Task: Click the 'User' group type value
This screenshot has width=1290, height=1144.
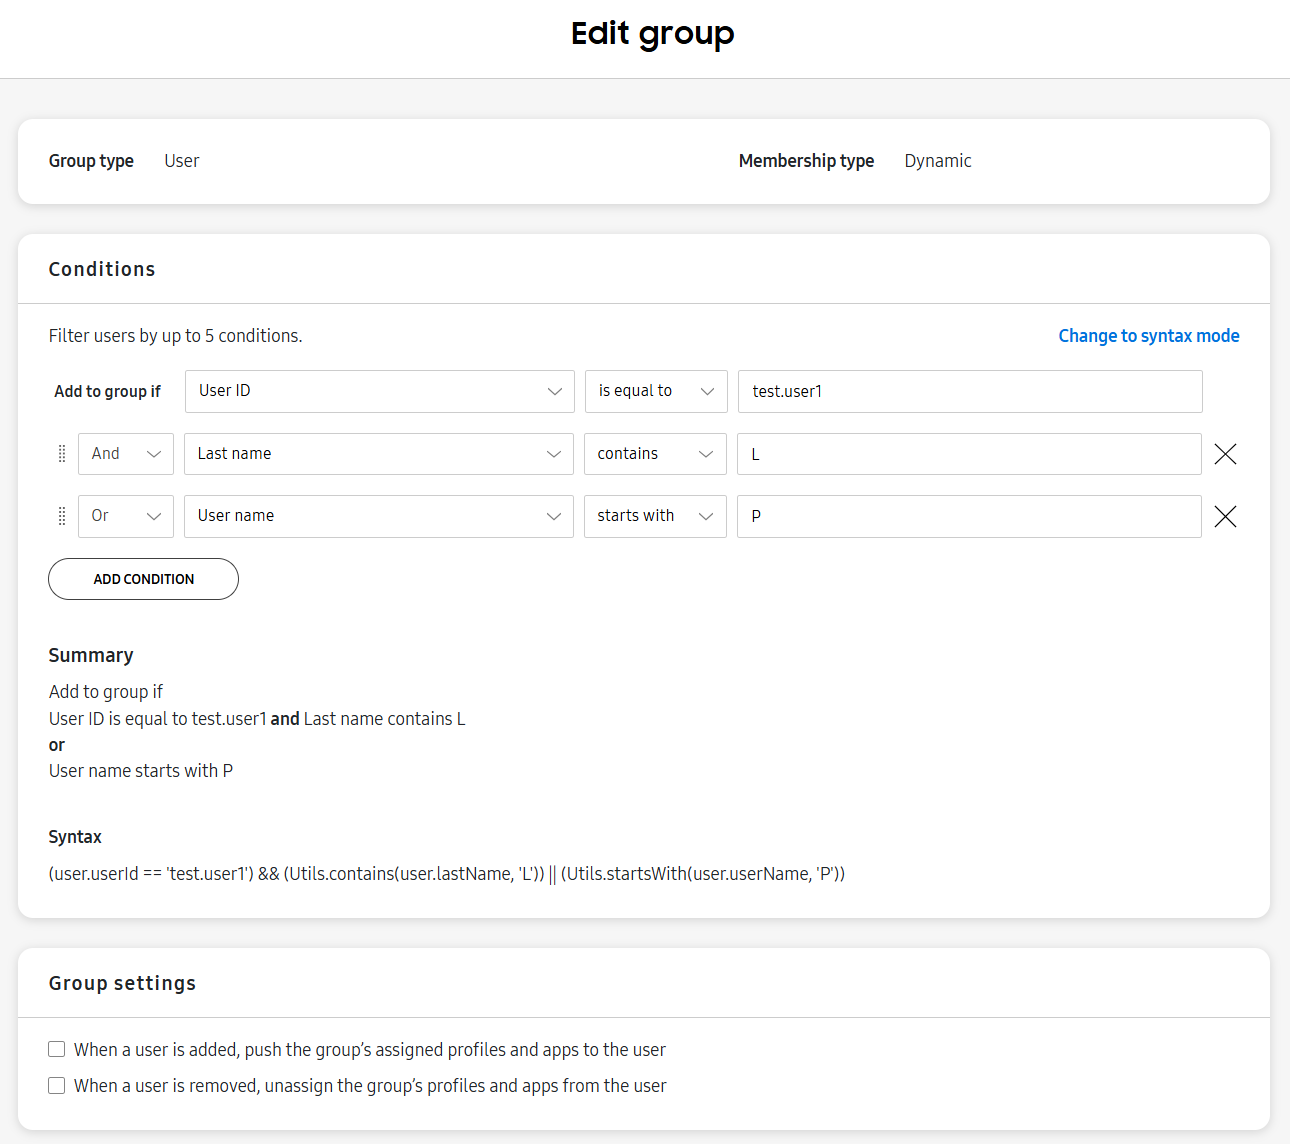Action: [x=182, y=161]
